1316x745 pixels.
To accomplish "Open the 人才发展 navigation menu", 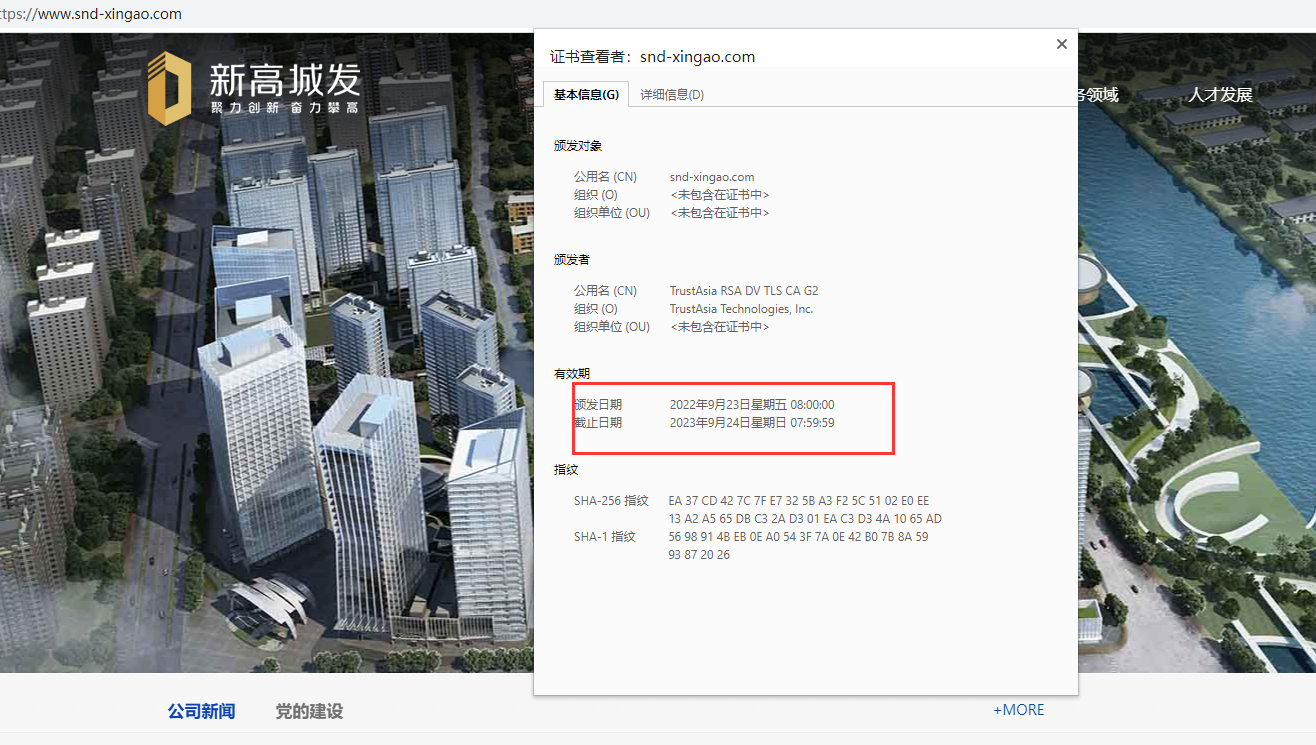I will coord(1220,95).
